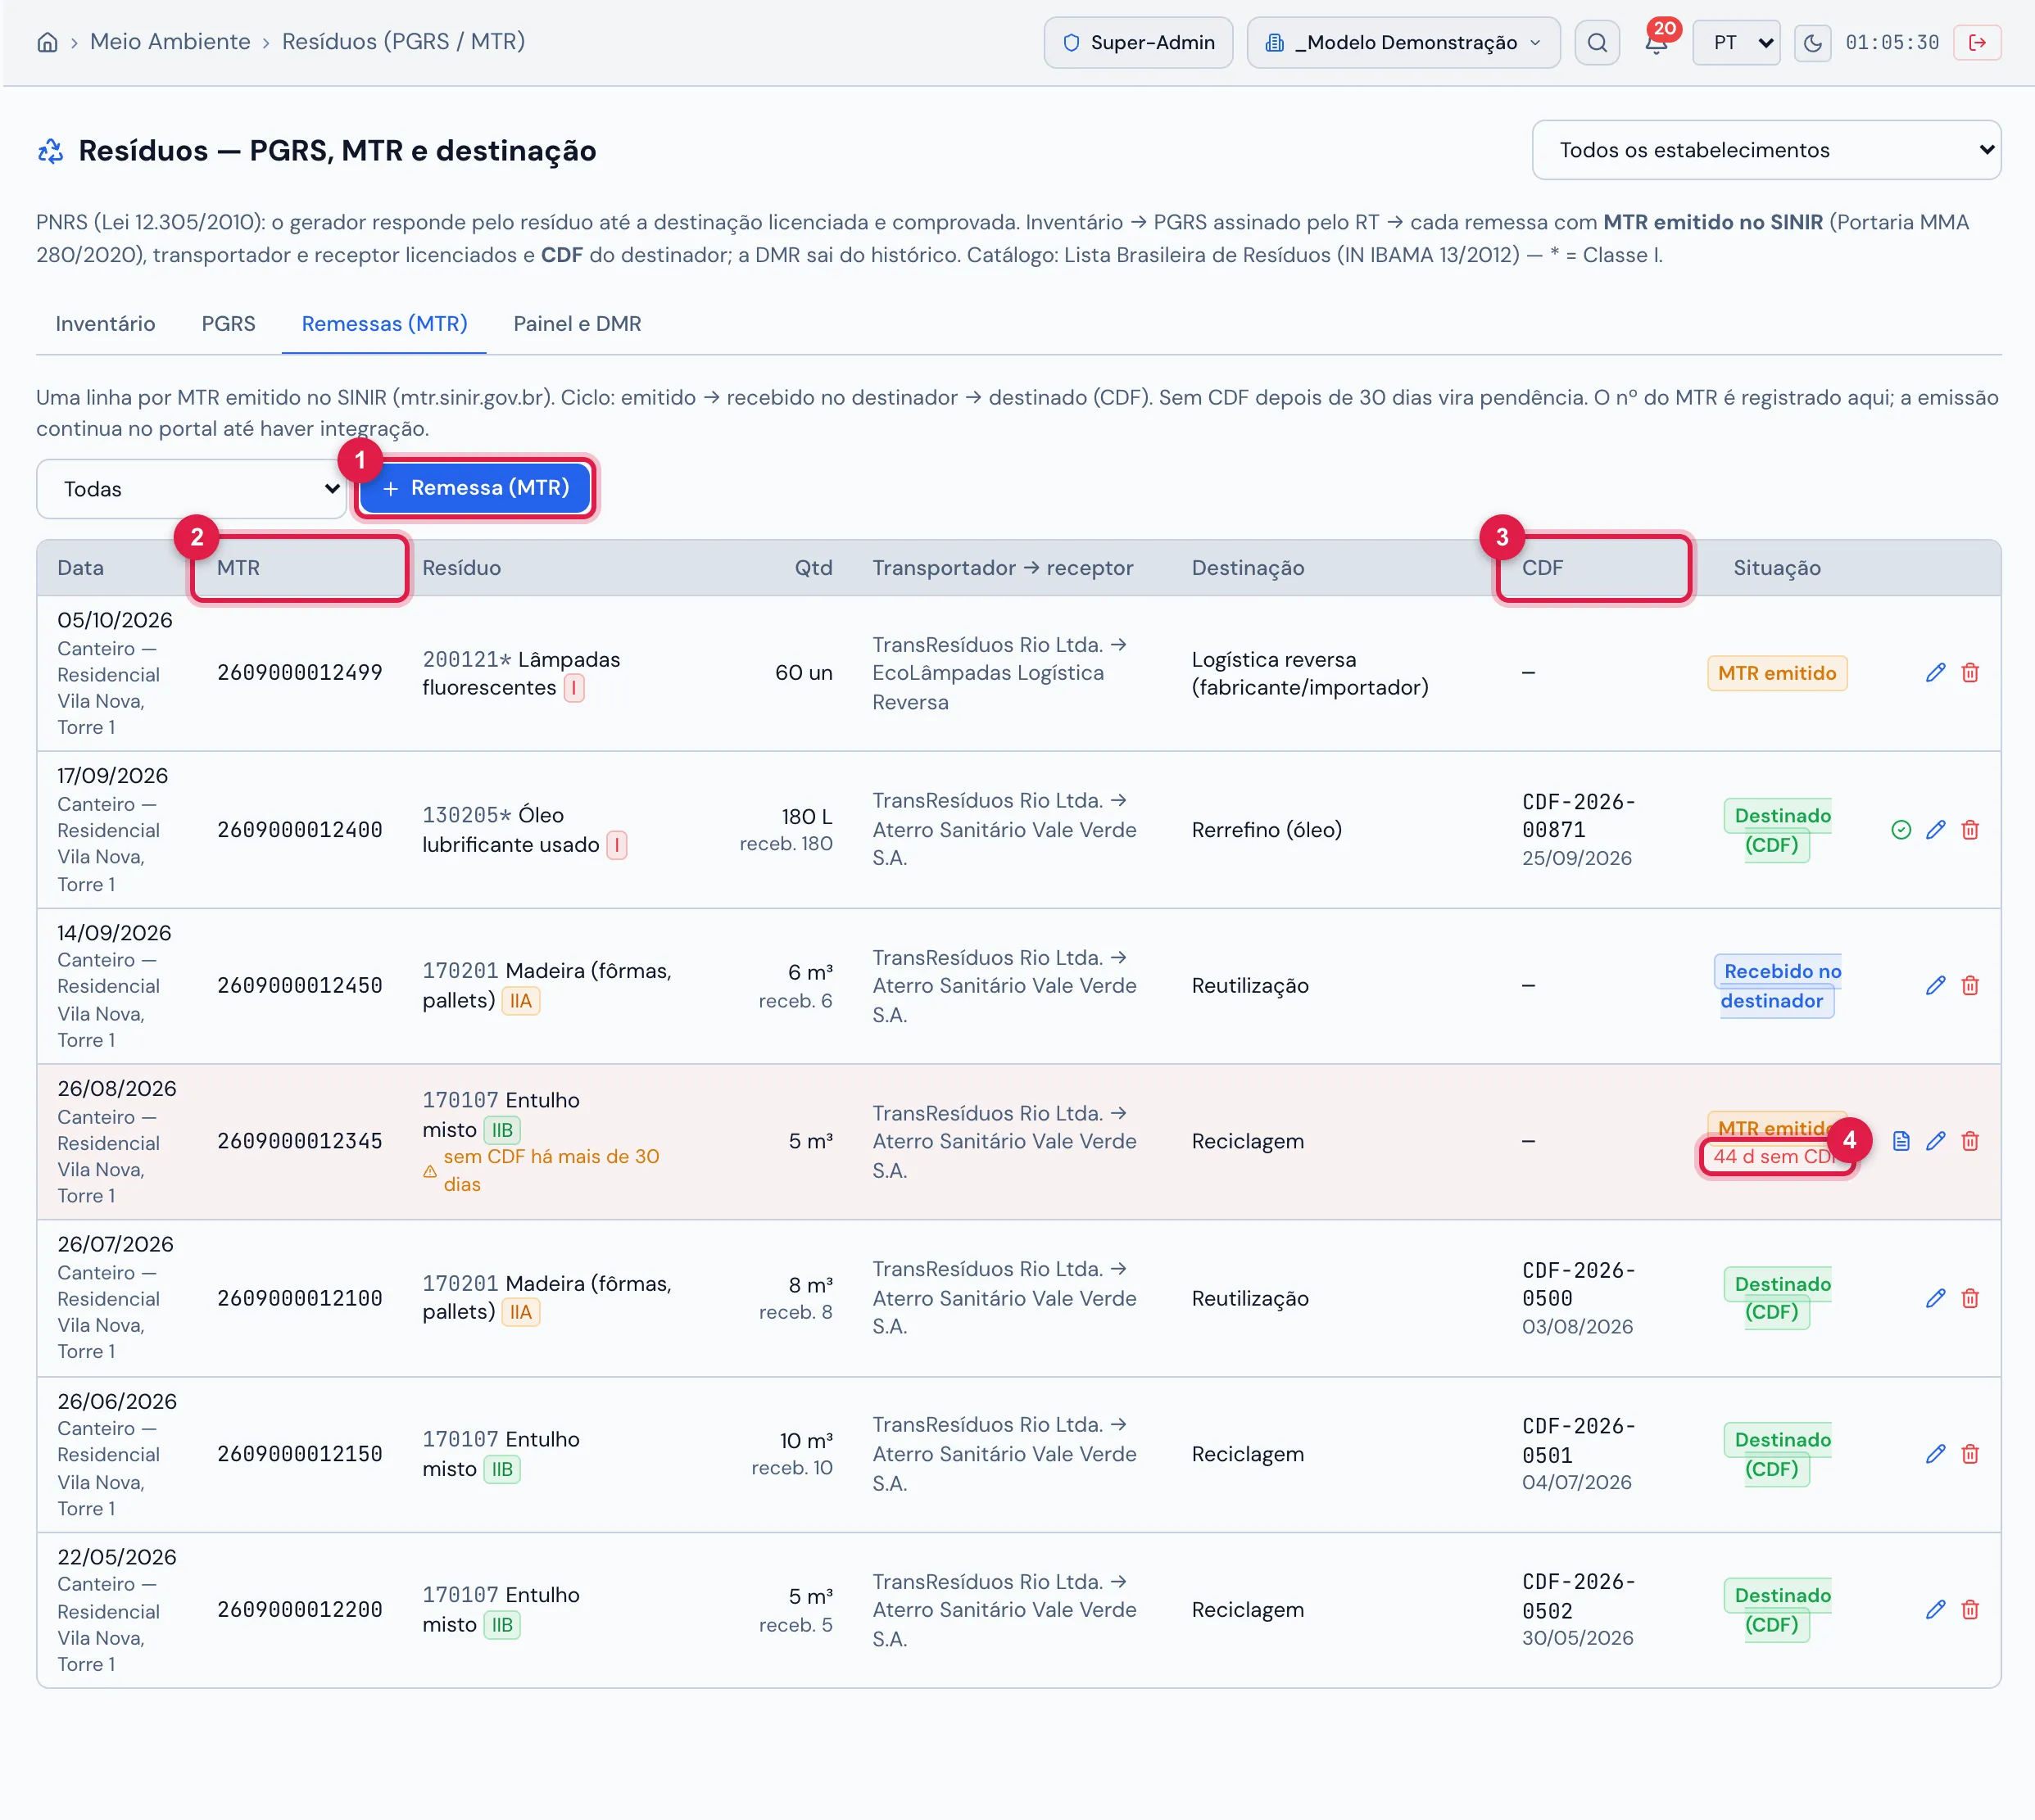Screen dimensions: 2035x1820
Task: Go to the home icon in breadcrumb
Action: 47,42
